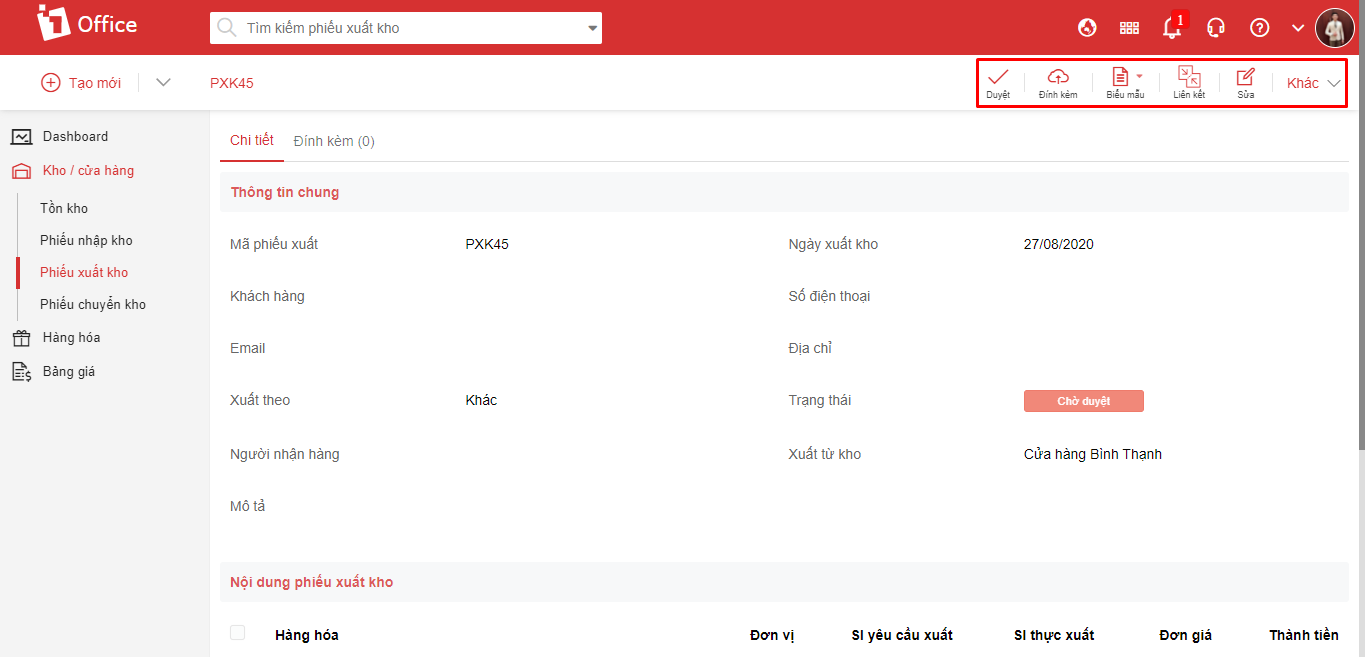The image size is (1365, 657).
Task: Click the user profile avatar
Action: pyautogui.click(x=1334, y=28)
